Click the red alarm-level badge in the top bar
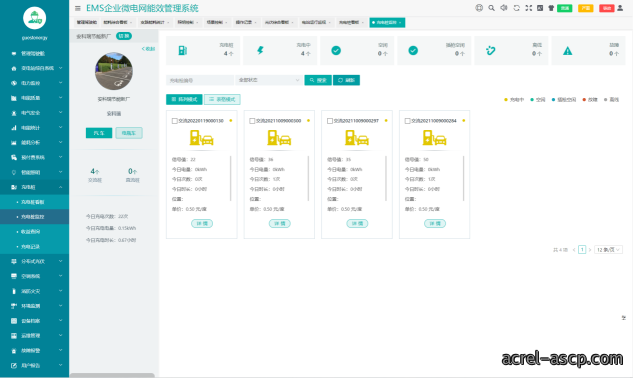This screenshot has height=378, width=633. [x=607, y=8]
